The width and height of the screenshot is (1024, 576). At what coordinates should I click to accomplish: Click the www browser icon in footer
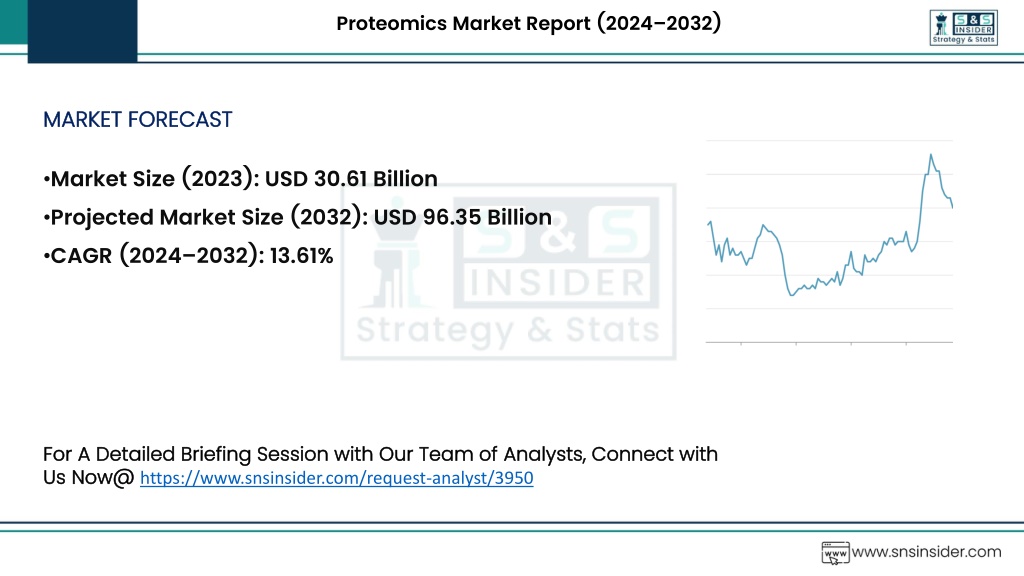click(835, 552)
